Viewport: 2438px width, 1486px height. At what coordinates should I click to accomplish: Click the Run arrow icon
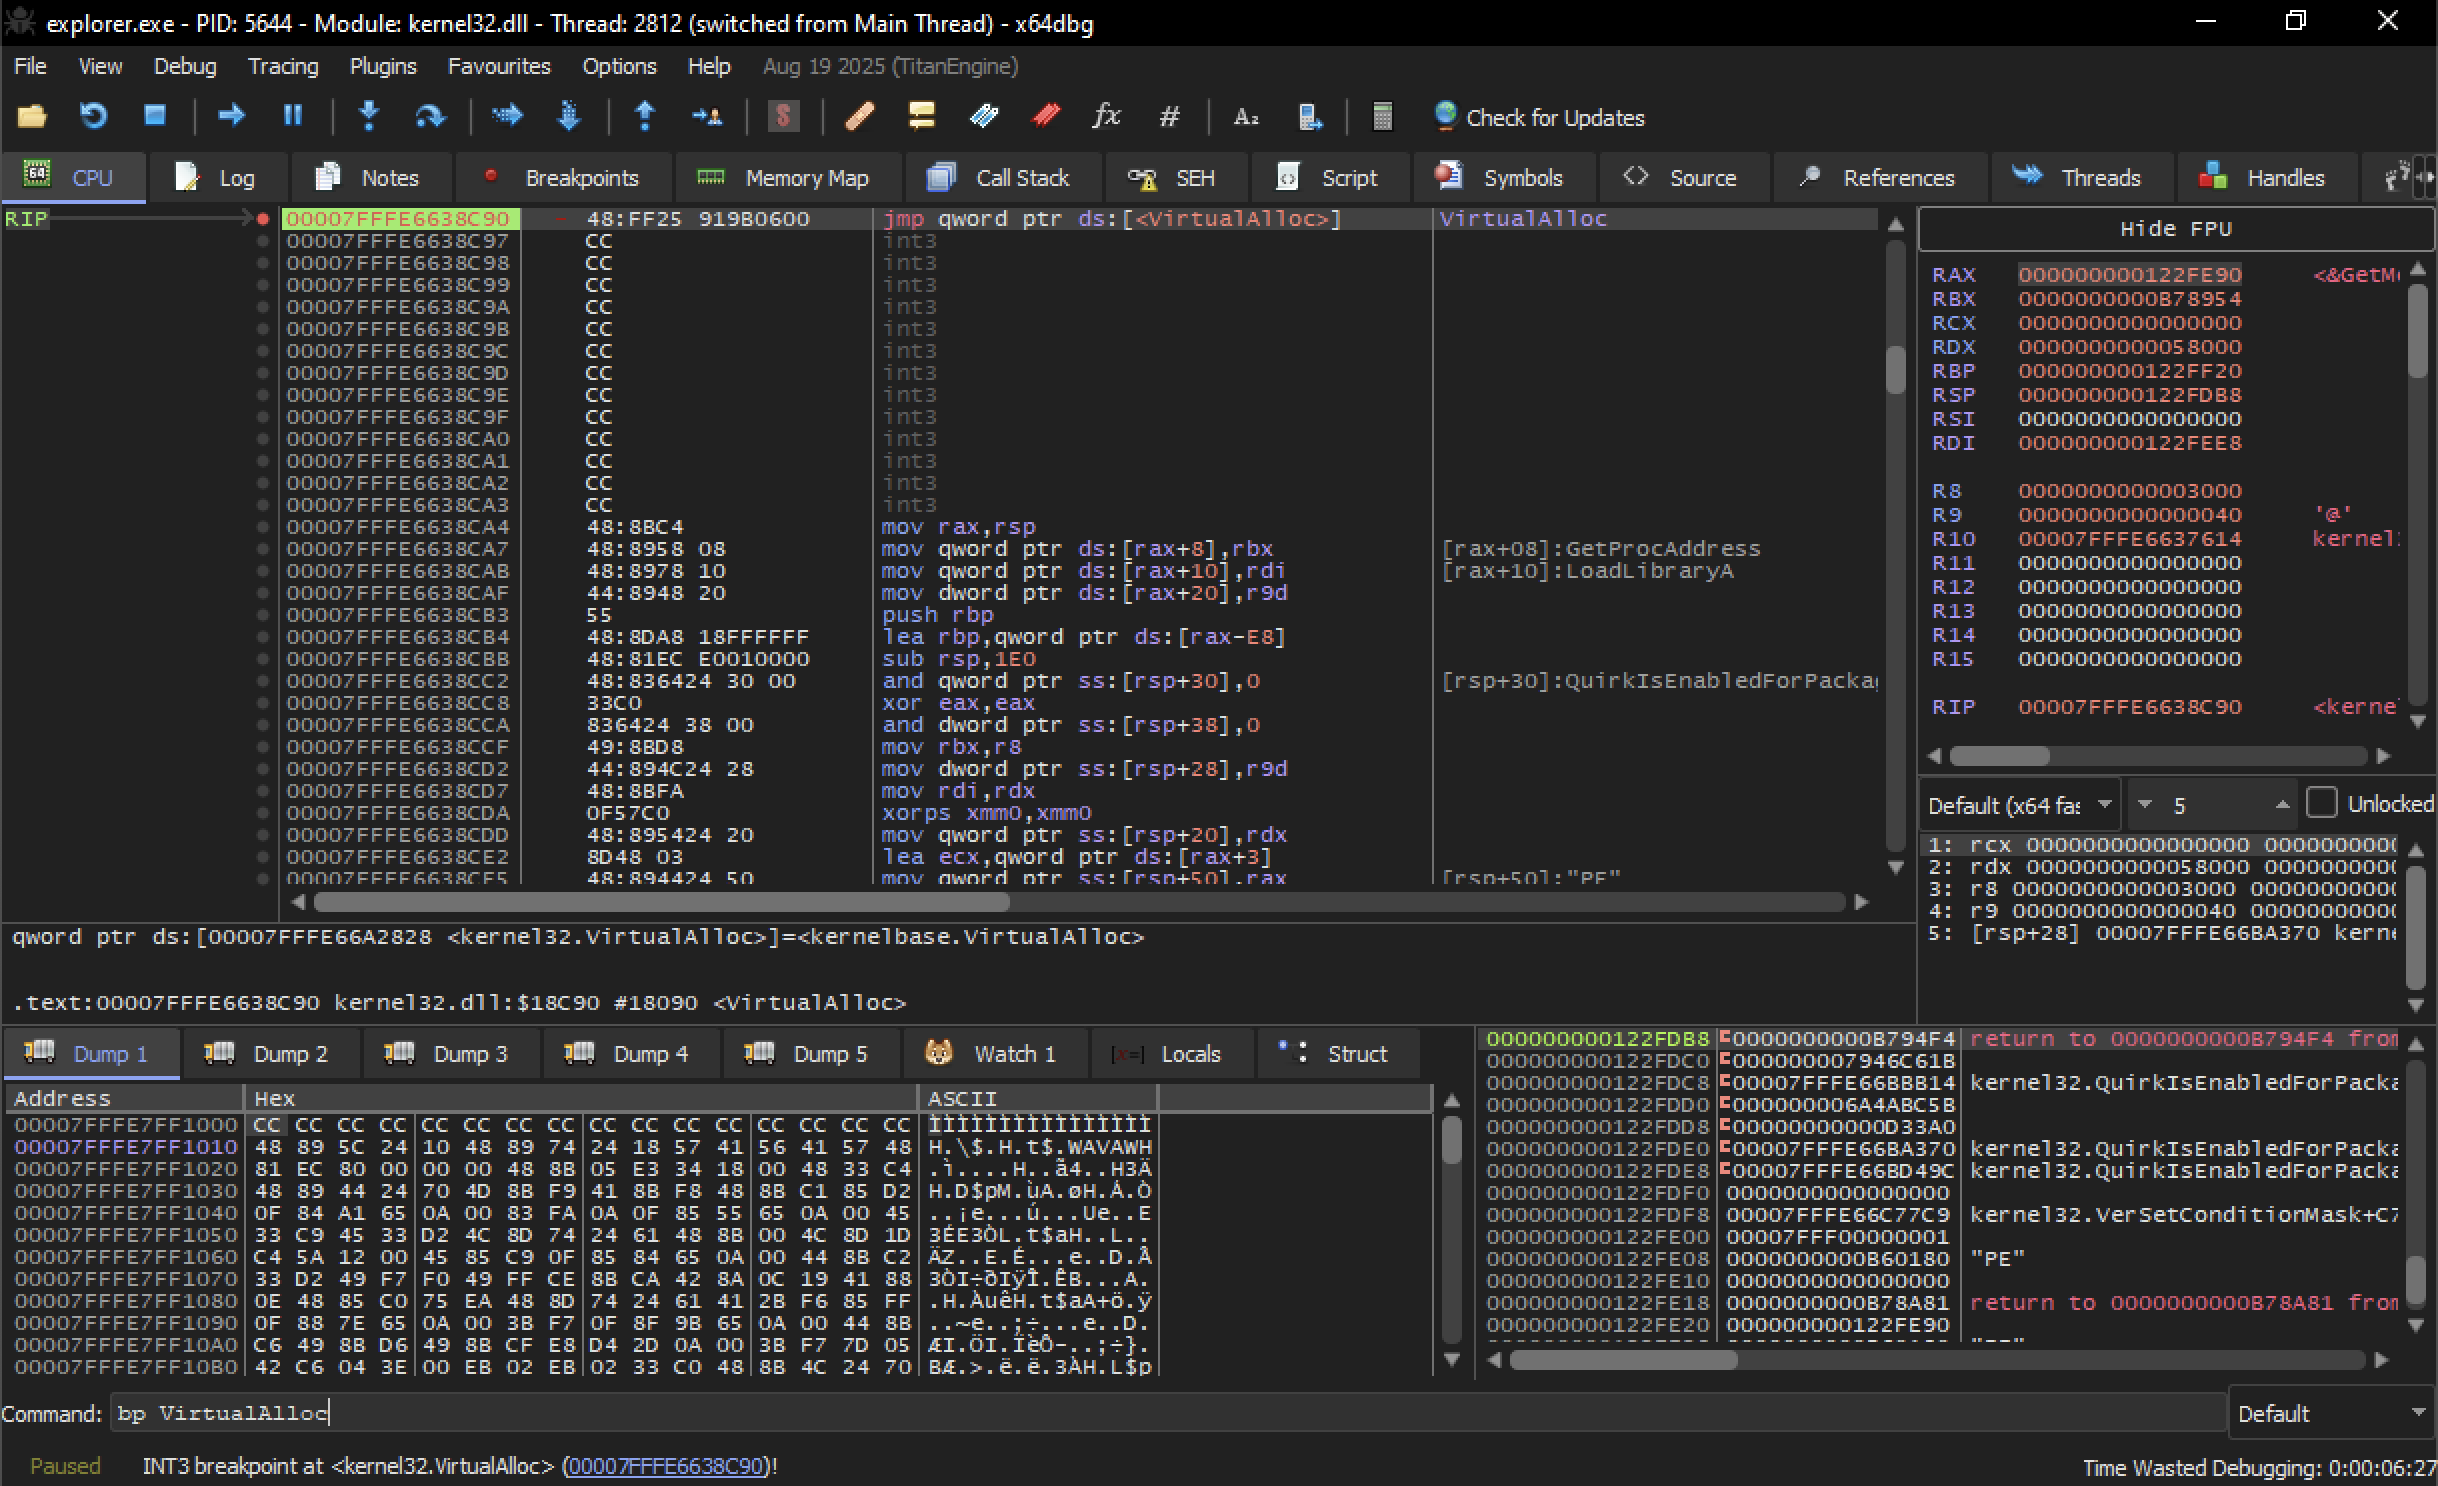[231, 116]
